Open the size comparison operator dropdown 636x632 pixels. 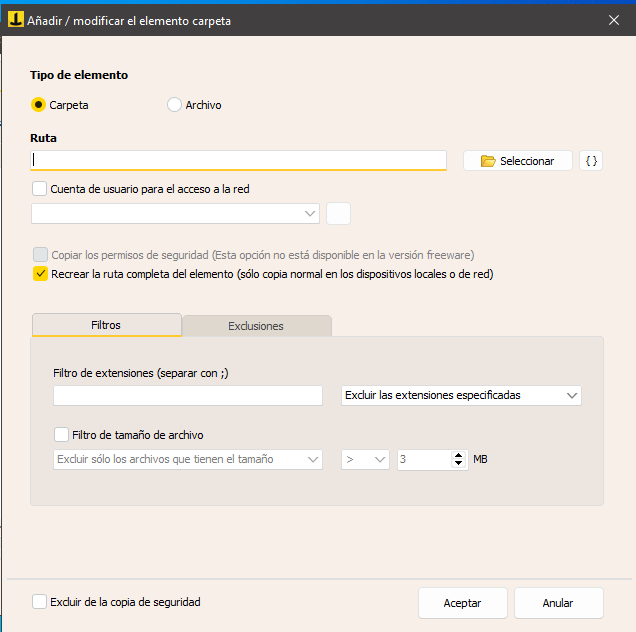pos(366,460)
